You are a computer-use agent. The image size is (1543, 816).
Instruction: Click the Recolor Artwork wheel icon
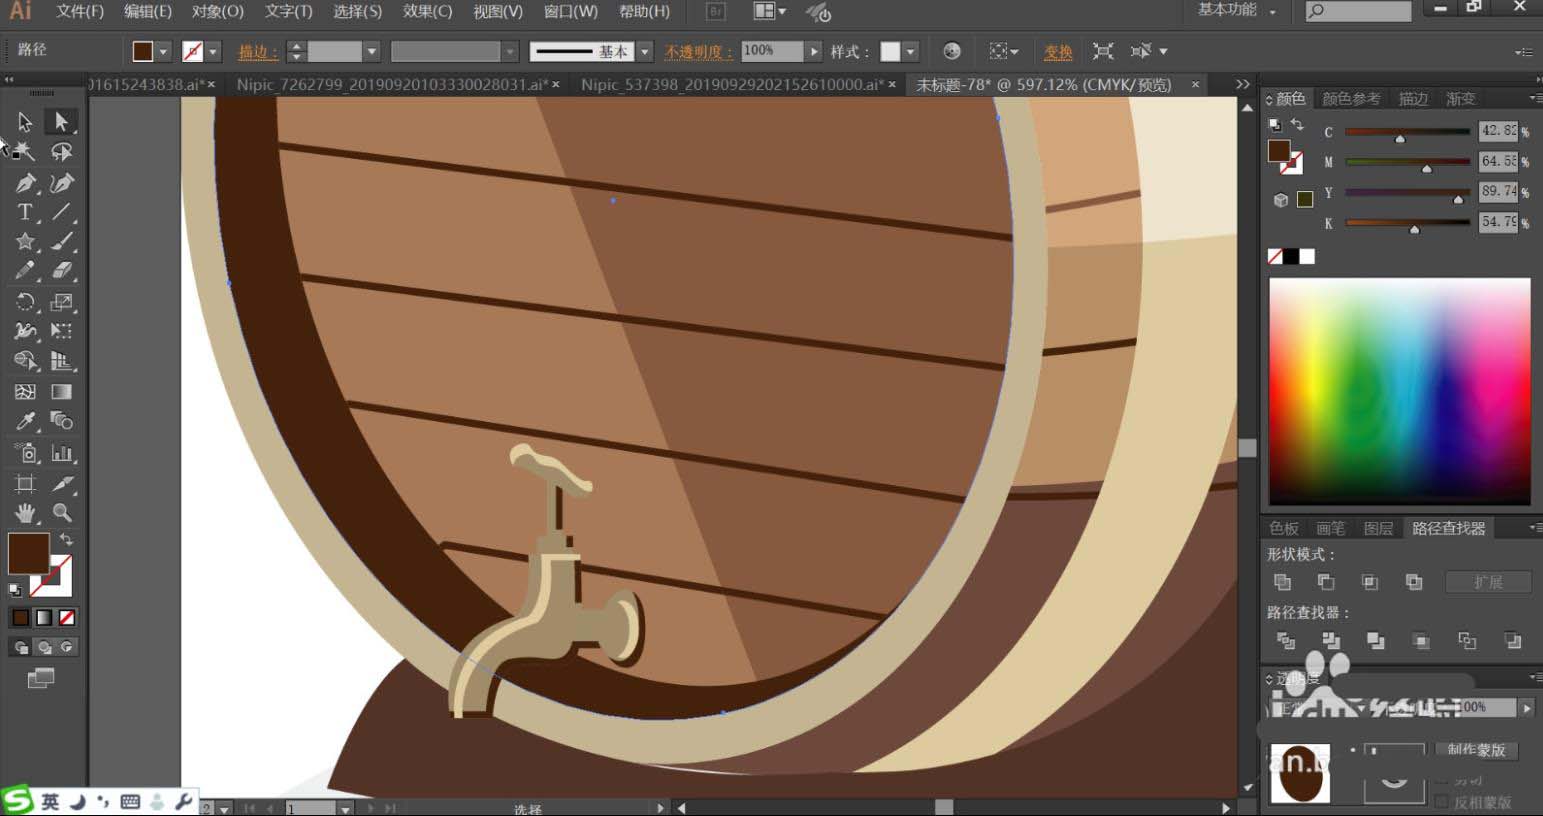tap(952, 51)
